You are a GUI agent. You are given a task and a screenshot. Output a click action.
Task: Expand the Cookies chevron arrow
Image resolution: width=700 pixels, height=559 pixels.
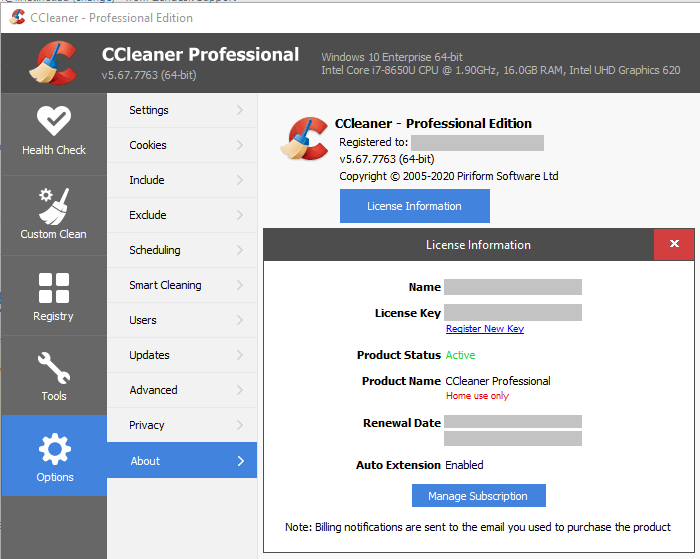click(x=240, y=145)
